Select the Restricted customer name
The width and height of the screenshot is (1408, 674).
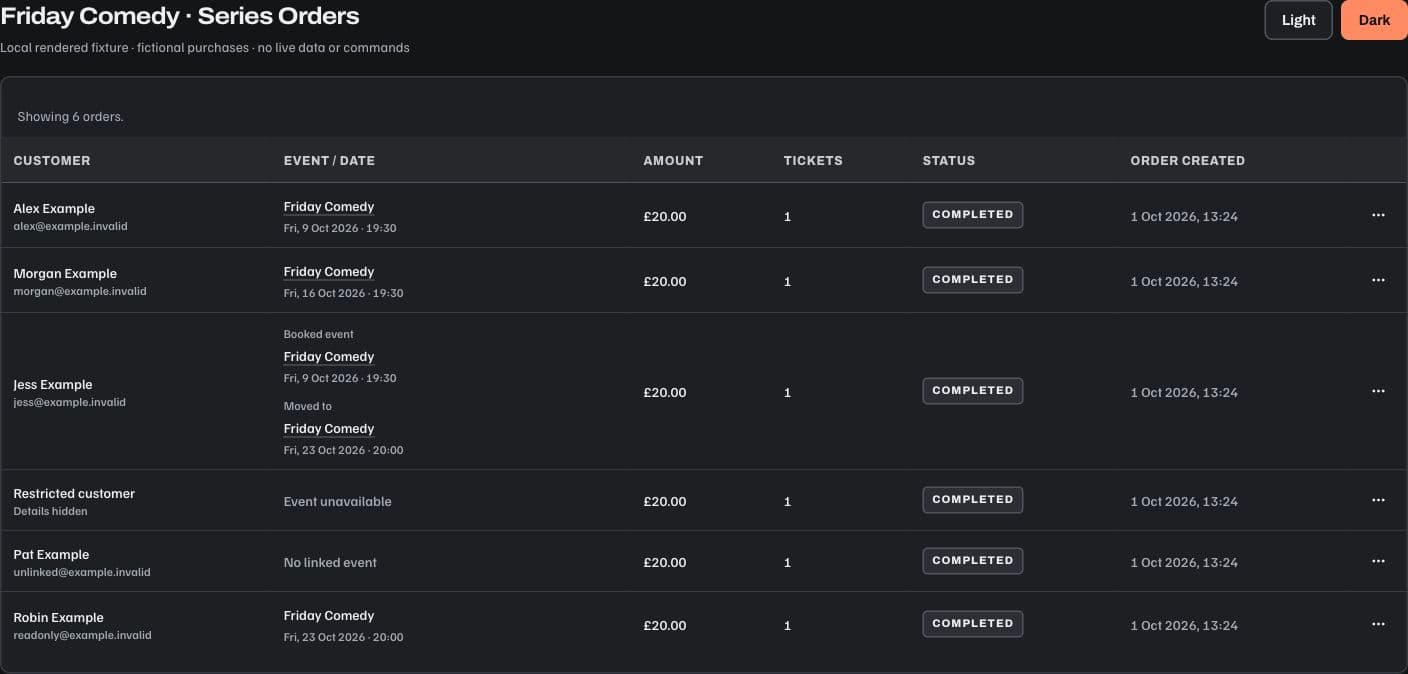74,494
